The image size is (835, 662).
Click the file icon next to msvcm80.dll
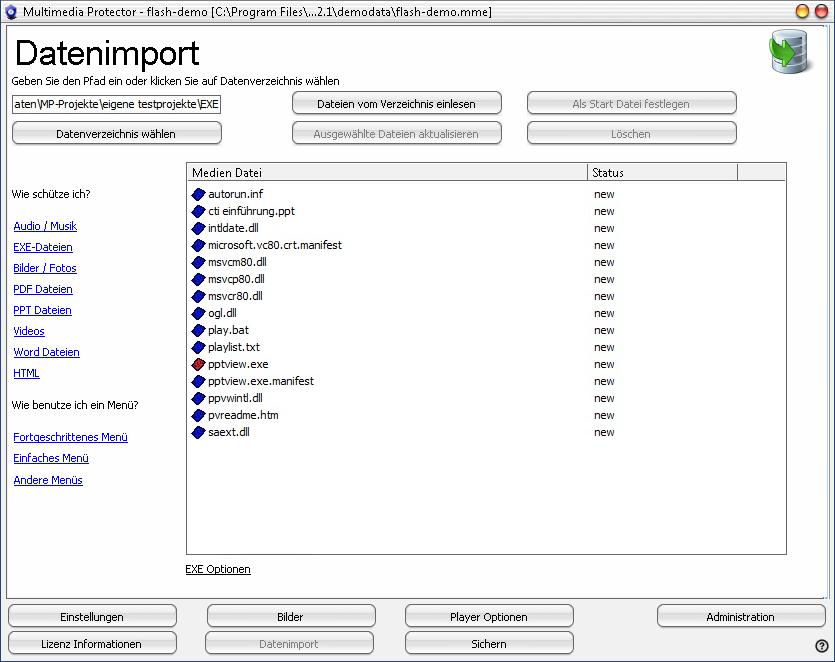point(198,262)
